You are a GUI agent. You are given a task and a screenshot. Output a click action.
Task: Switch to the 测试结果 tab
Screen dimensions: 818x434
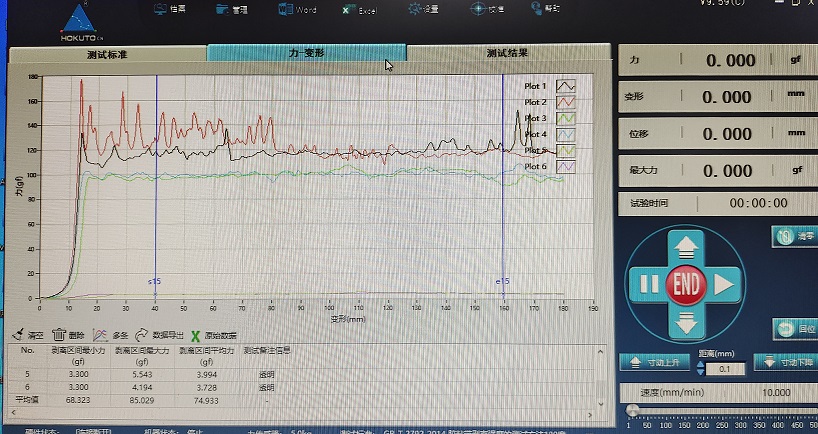pyautogui.click(x=506, y=53)
